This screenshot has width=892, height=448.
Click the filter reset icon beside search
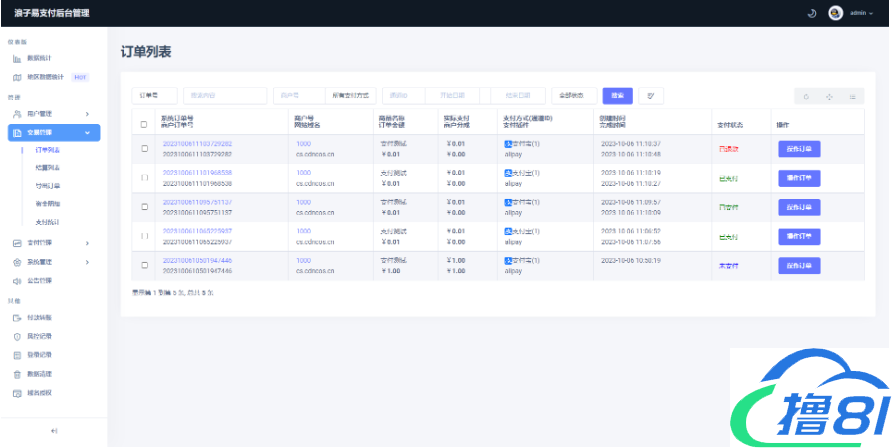tap(650, 96)
